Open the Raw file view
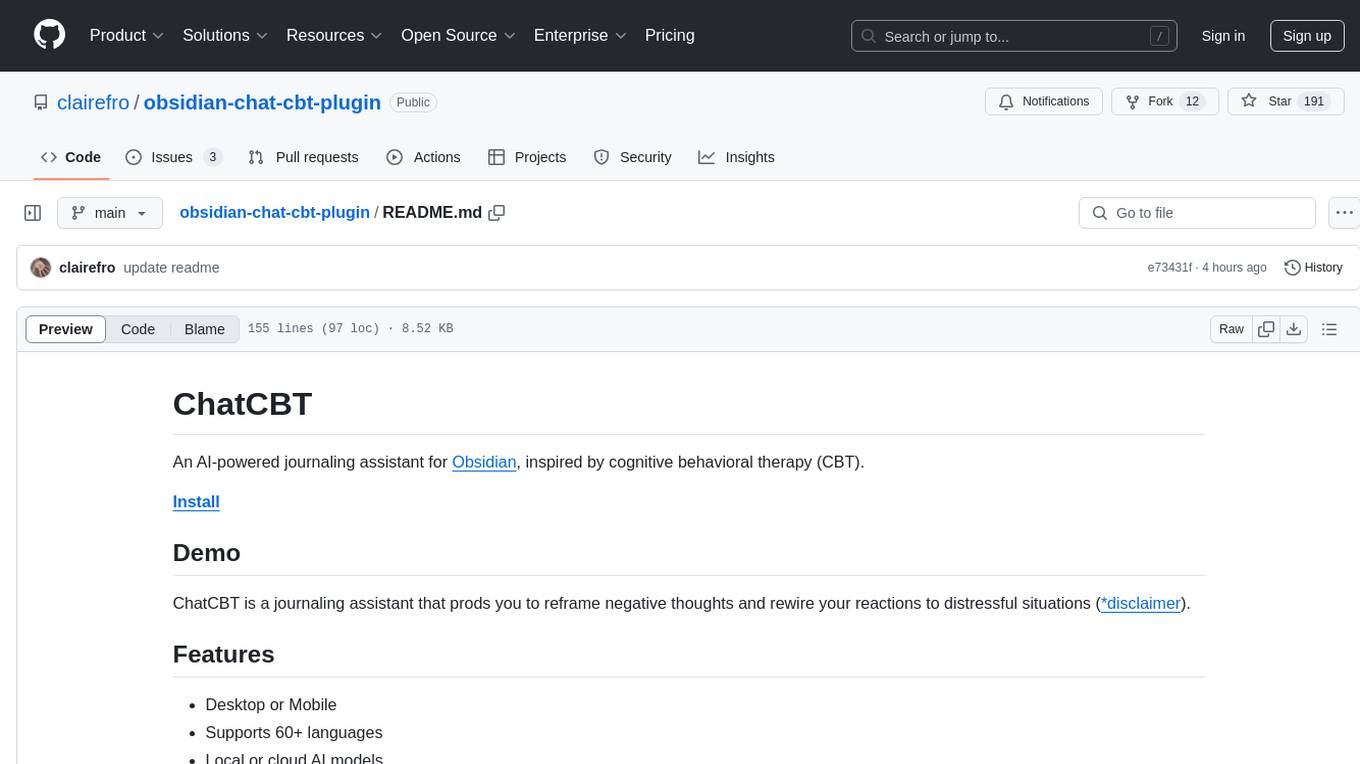The height and width of the screenshot is (764, 1360). tap(1231, 329)
